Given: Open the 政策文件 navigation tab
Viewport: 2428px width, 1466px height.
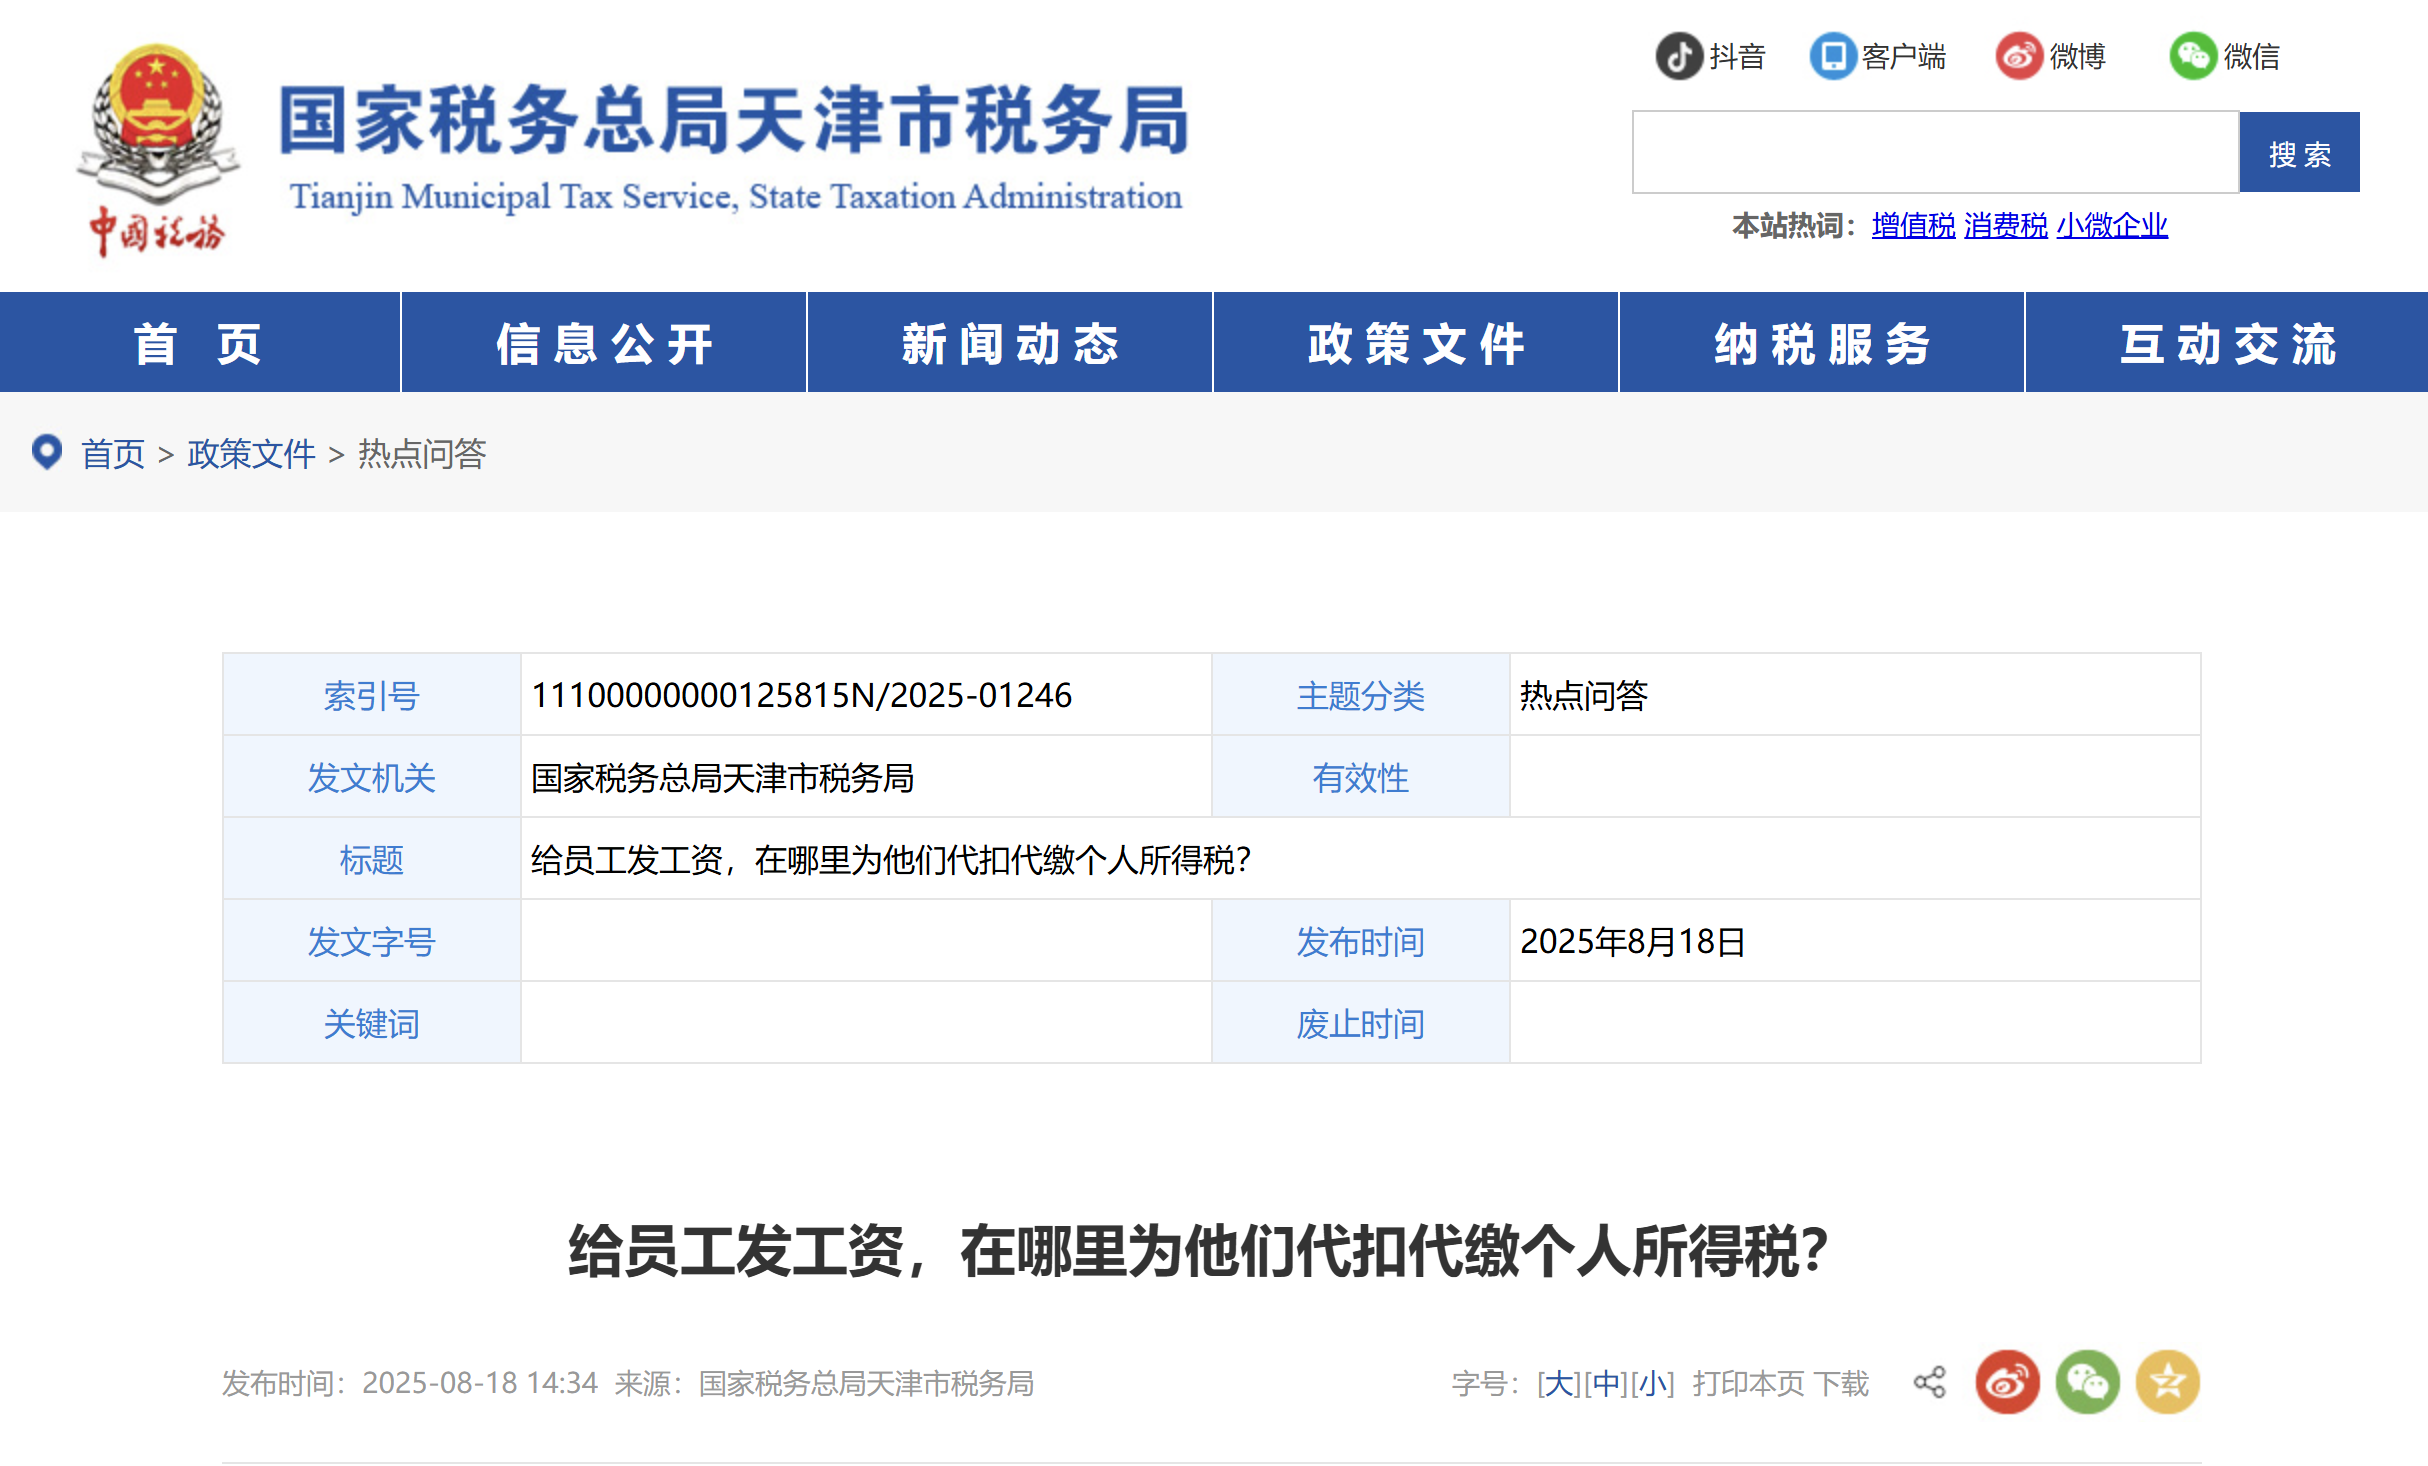Looking at the screenshot, I should tap(1415, 344).
